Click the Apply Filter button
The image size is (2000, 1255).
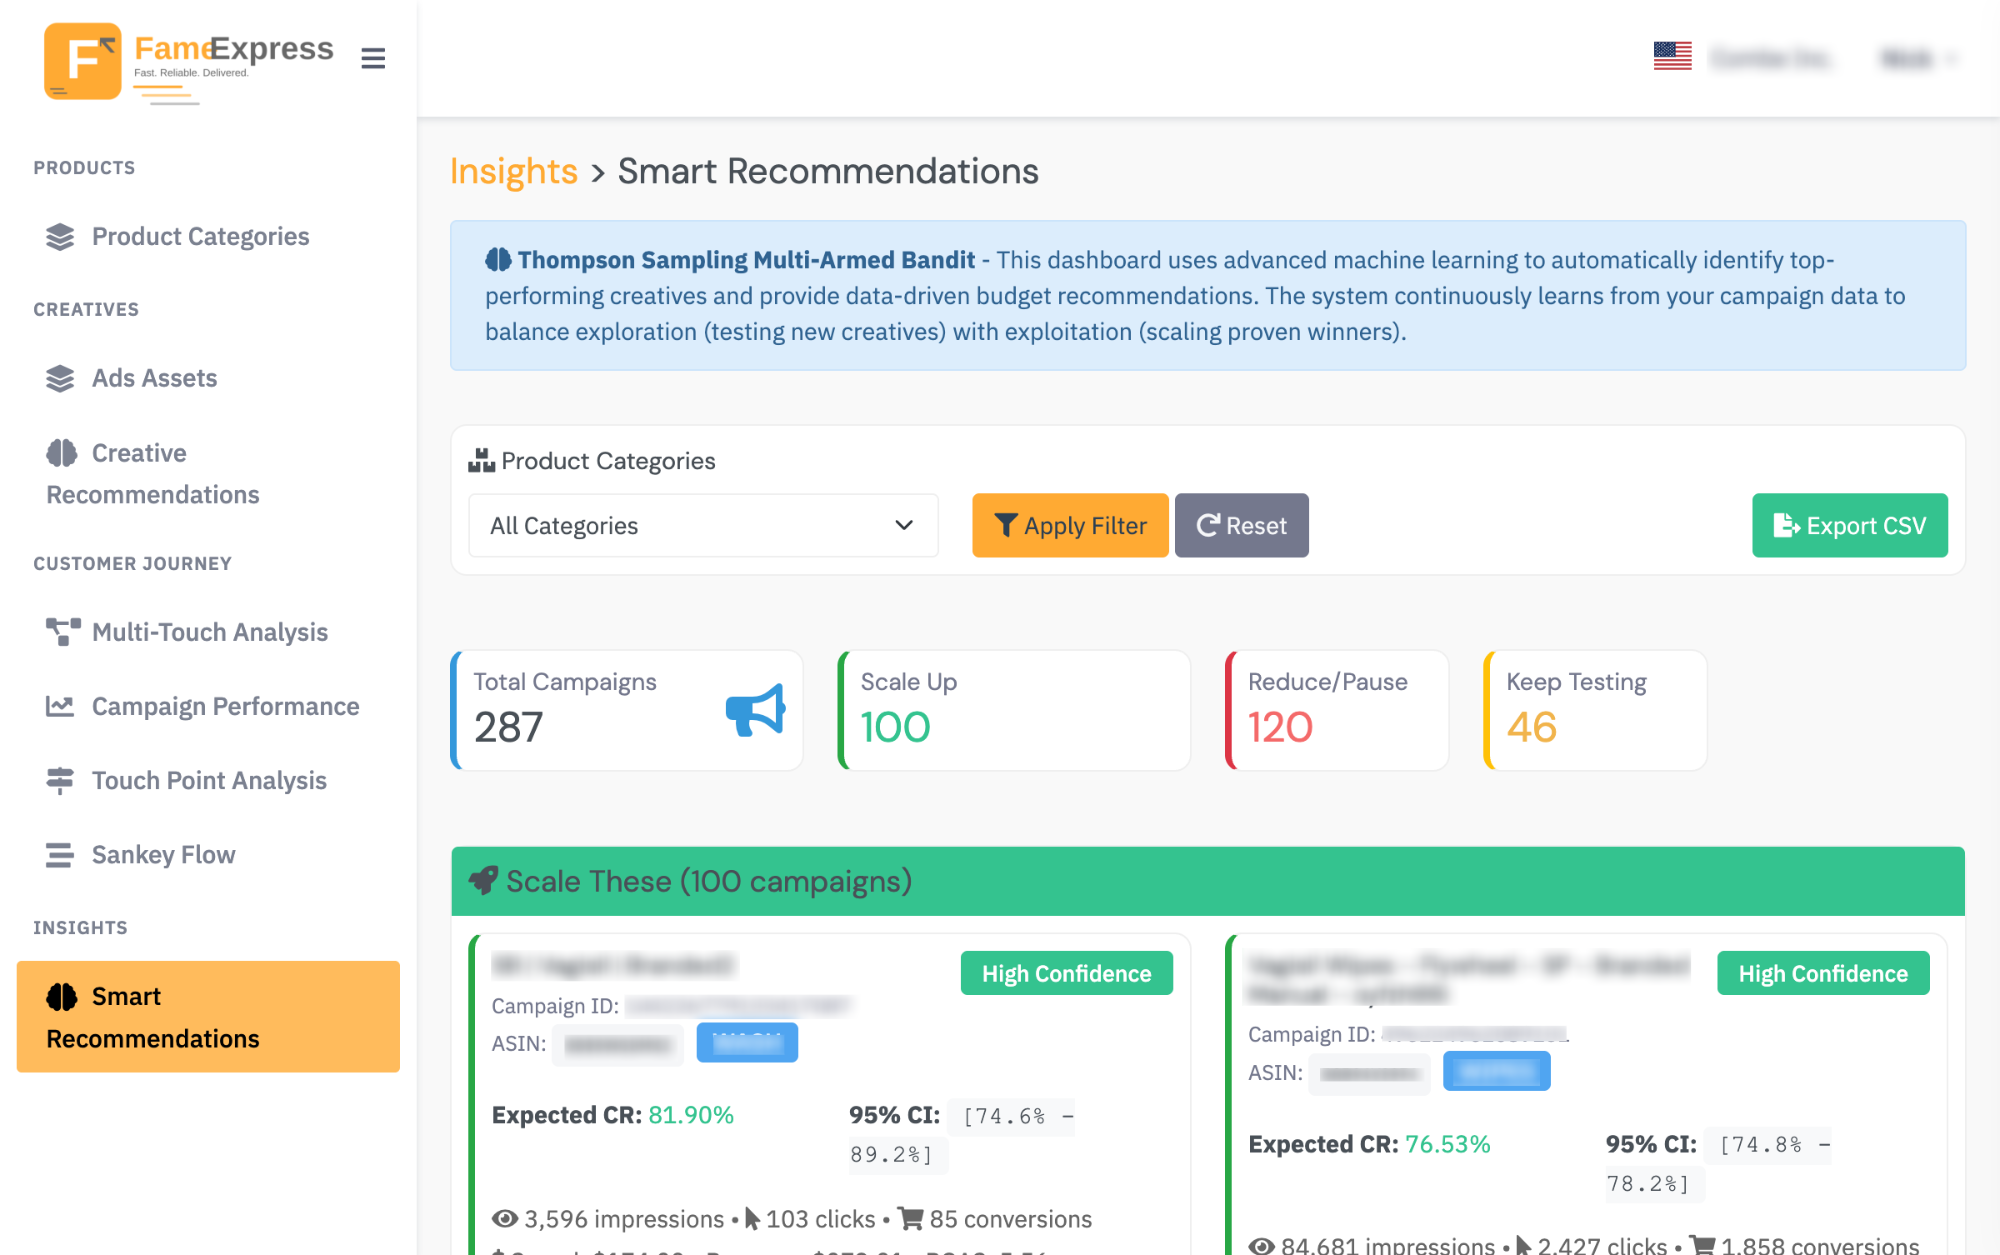click(x=1069, y=525)
